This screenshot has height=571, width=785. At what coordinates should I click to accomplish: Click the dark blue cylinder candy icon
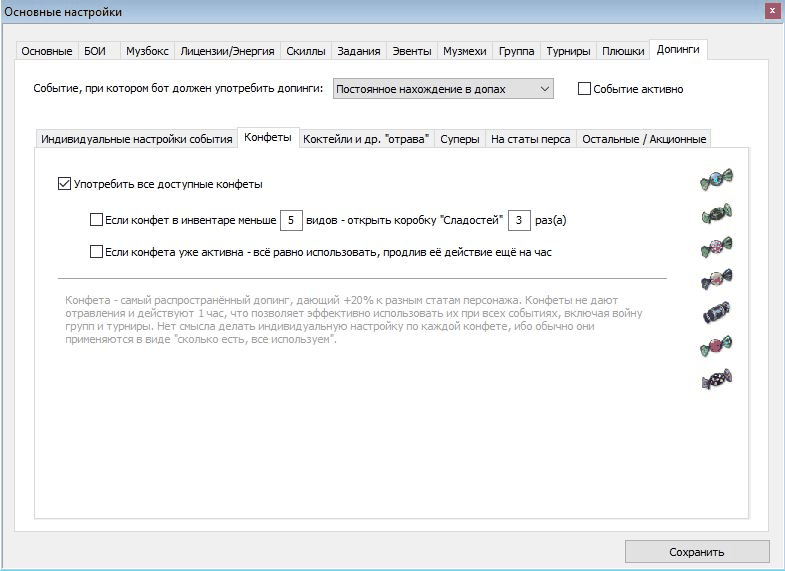(x=716, y=312)
